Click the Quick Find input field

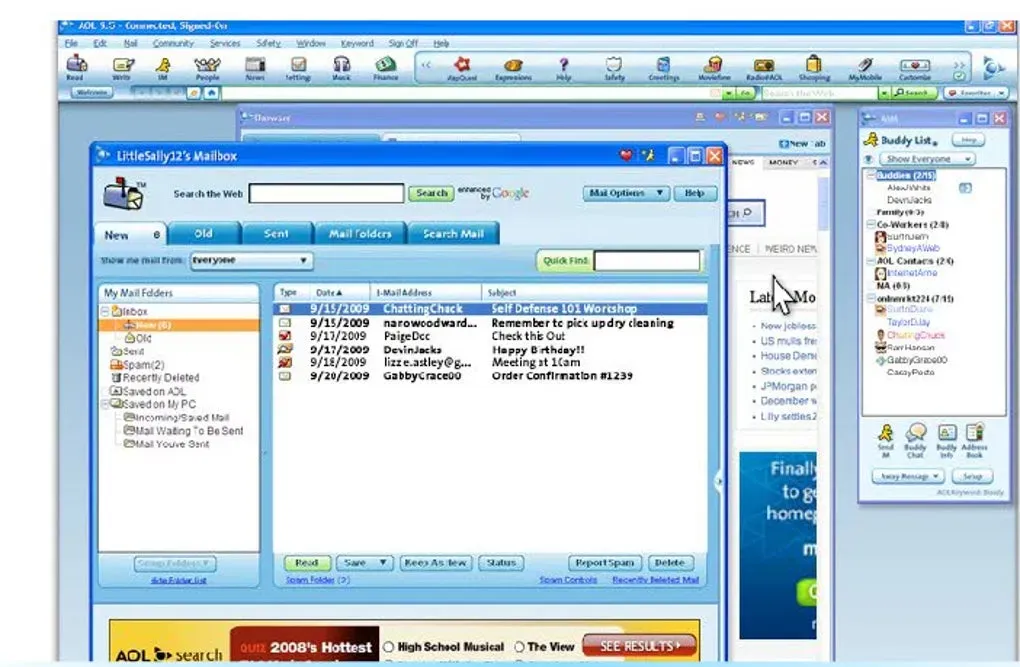[646, 261]
